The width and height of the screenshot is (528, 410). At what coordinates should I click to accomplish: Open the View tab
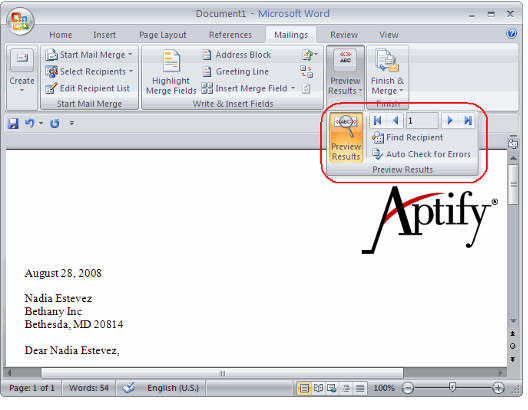tap(389, 35)
